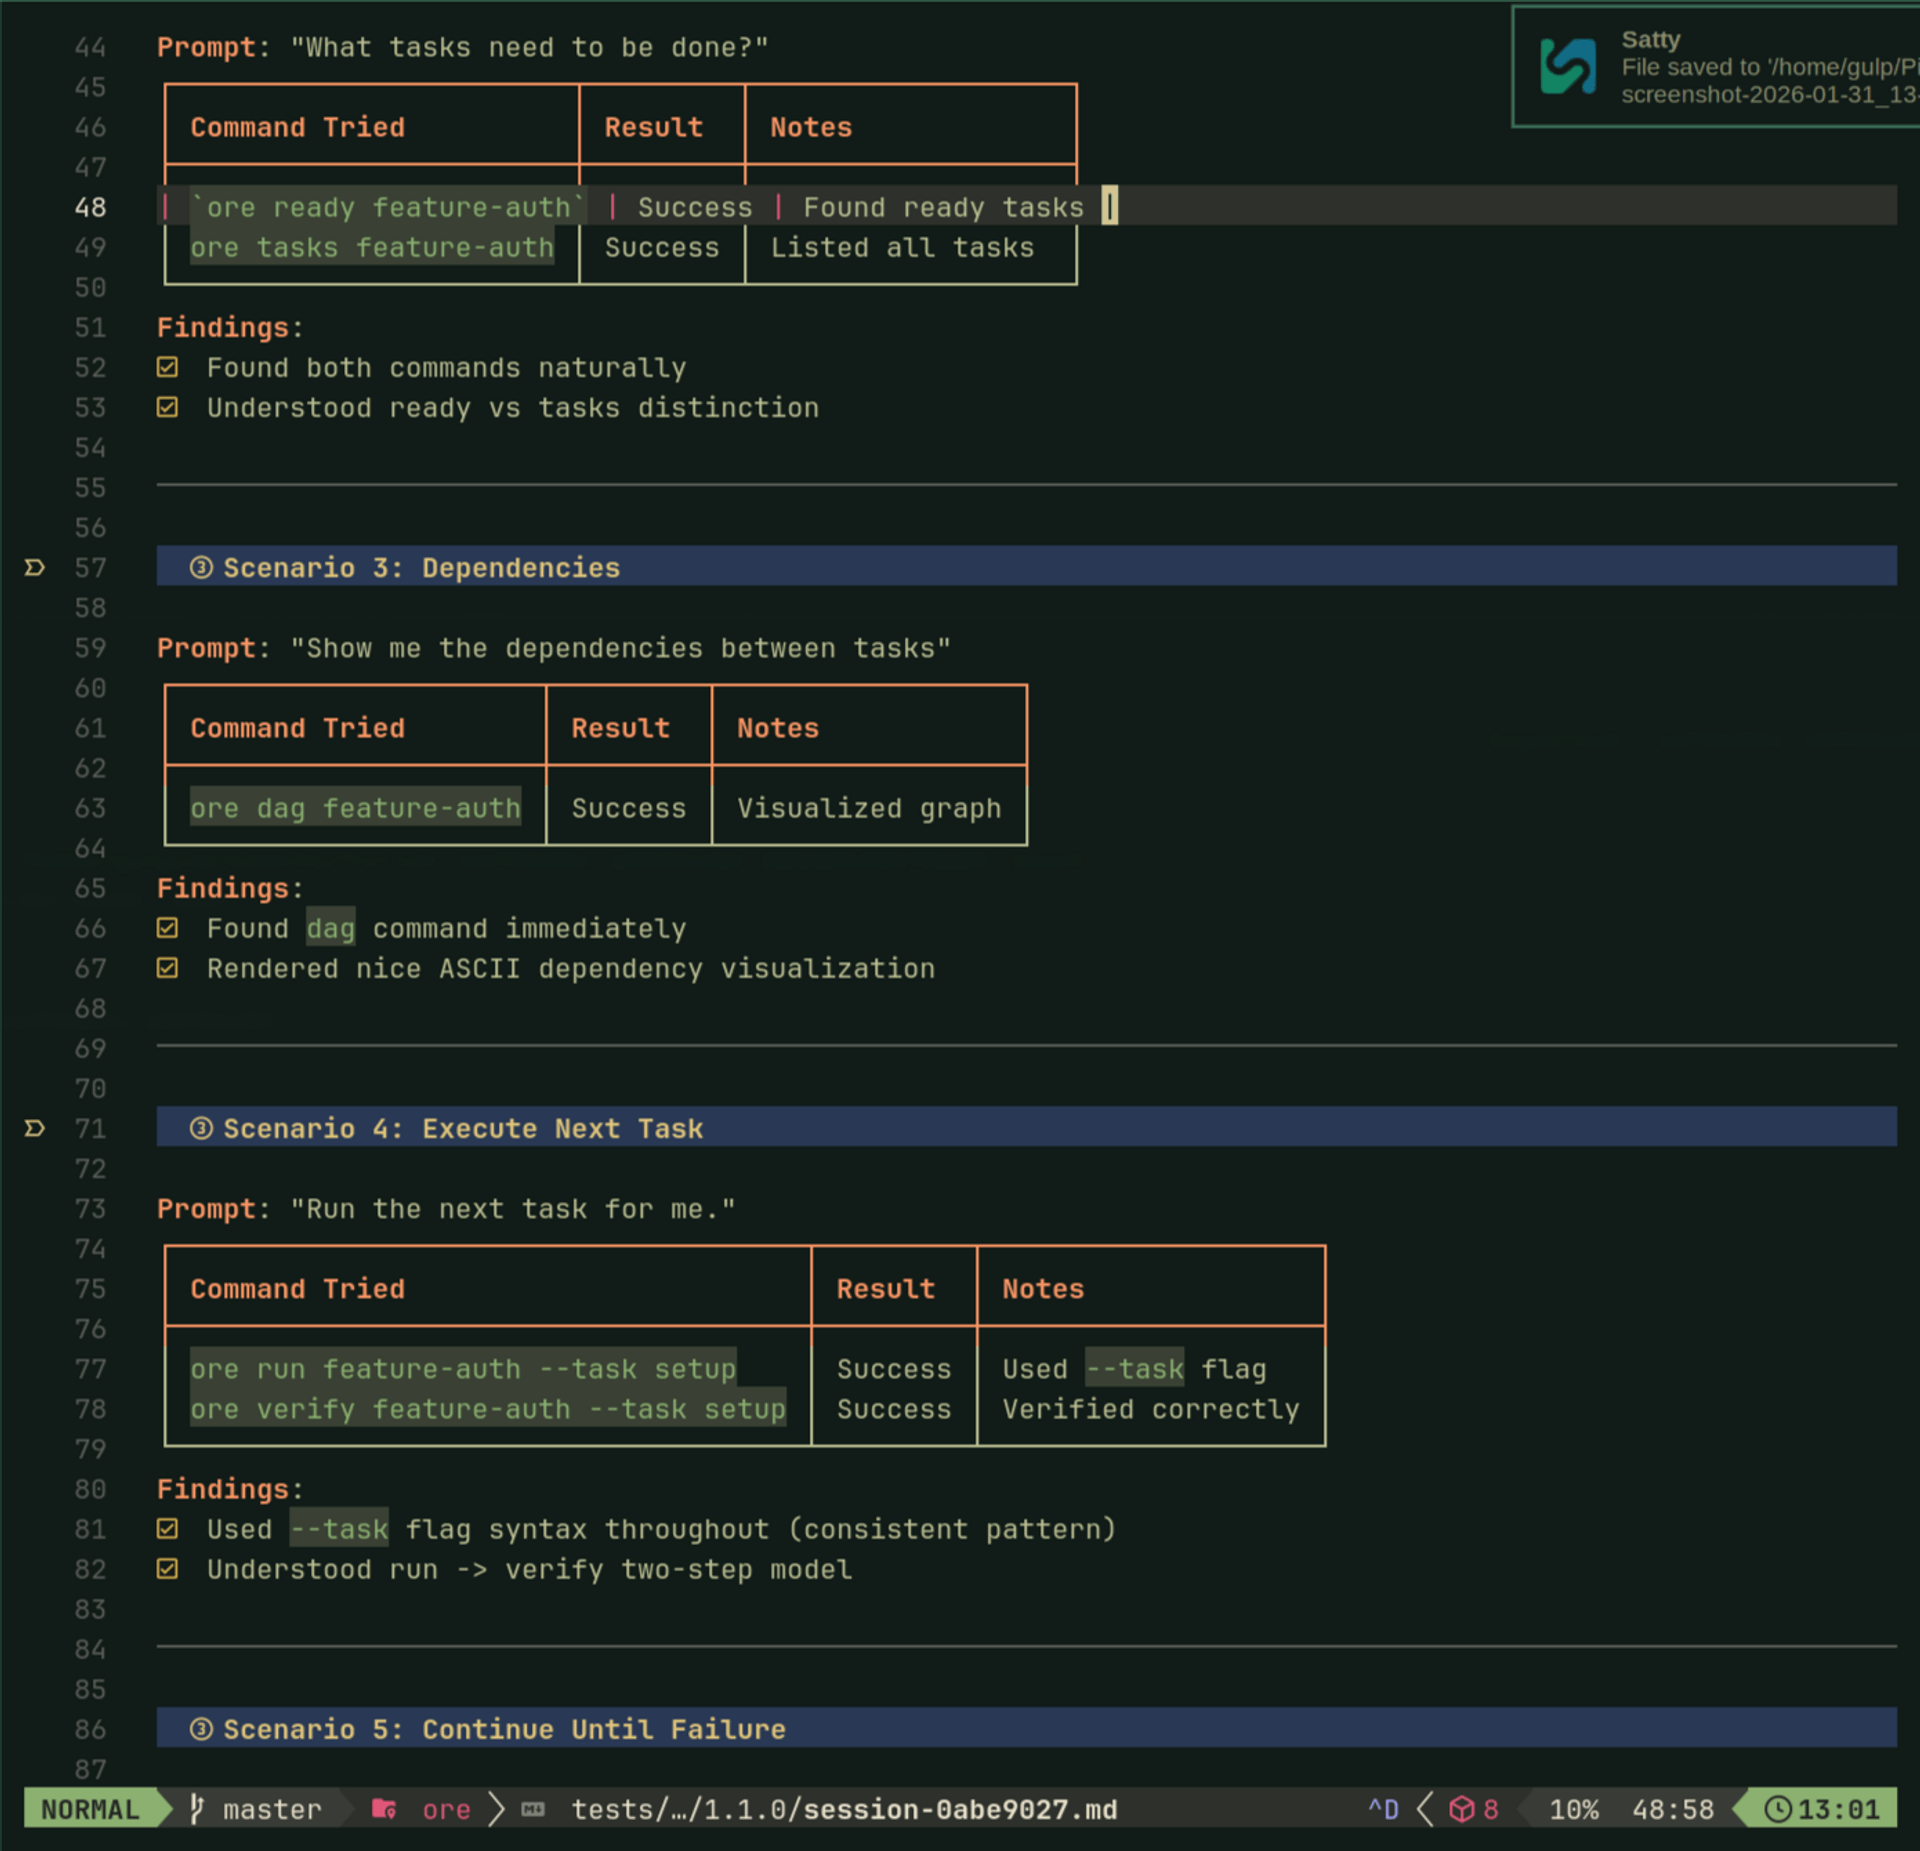Click the 10% scroll position indicator

pos(1573,1809)
